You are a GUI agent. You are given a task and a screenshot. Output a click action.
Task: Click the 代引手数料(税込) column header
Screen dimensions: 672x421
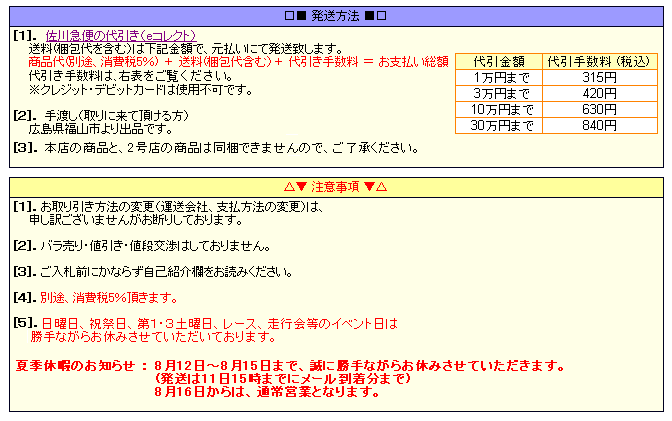point(600,62)
